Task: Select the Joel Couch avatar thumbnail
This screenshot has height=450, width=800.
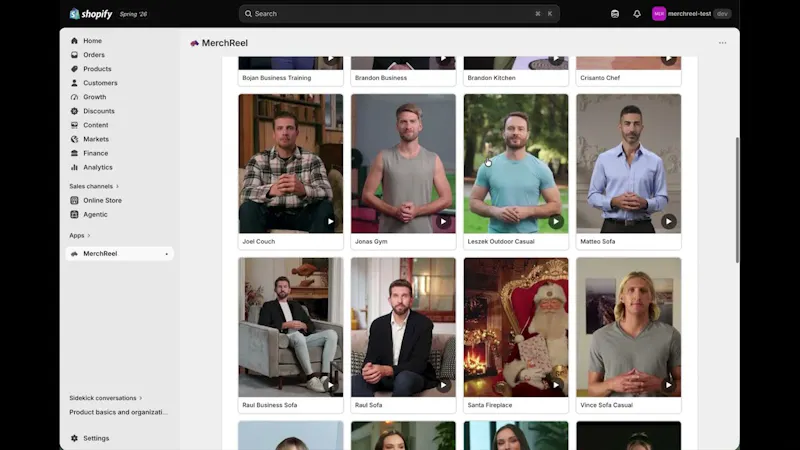Action: 291,163
